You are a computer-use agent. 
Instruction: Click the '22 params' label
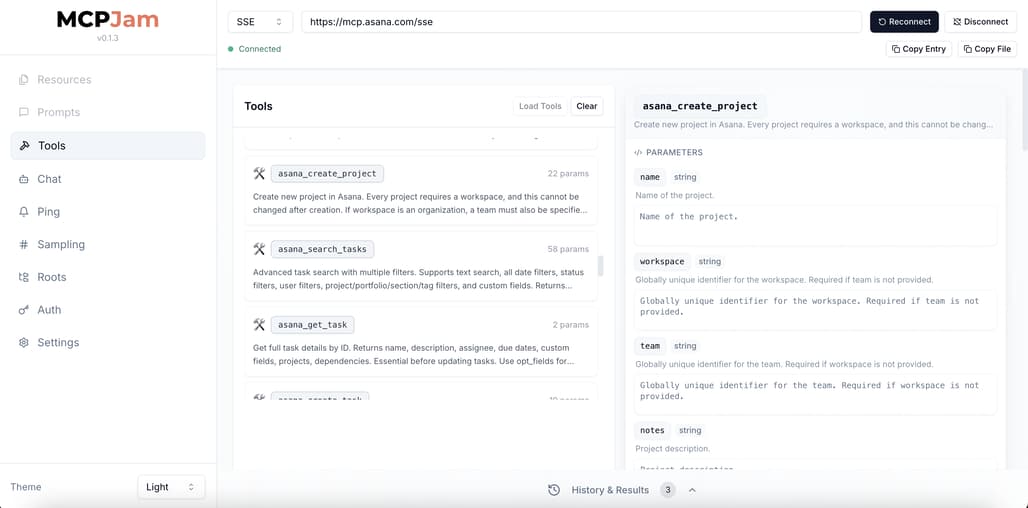point(568,174)
